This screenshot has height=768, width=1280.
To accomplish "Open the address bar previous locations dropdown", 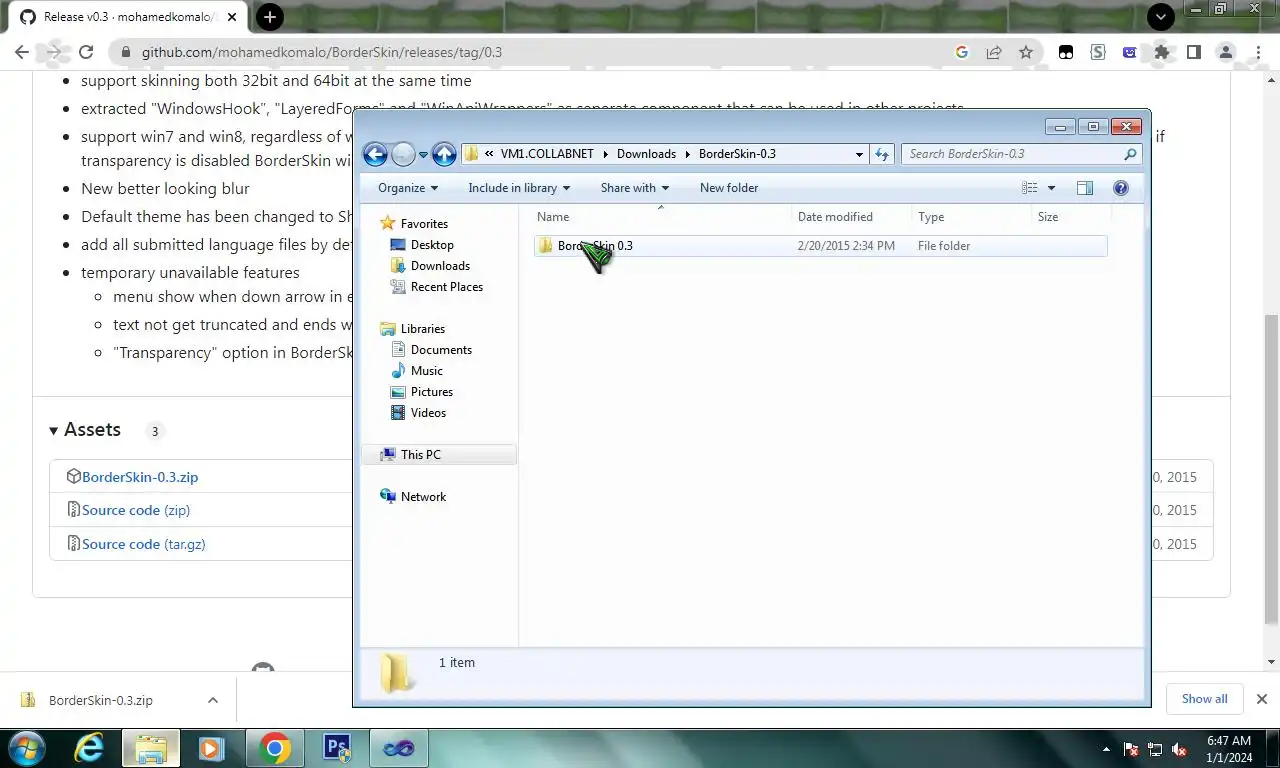I will (859, 154).
